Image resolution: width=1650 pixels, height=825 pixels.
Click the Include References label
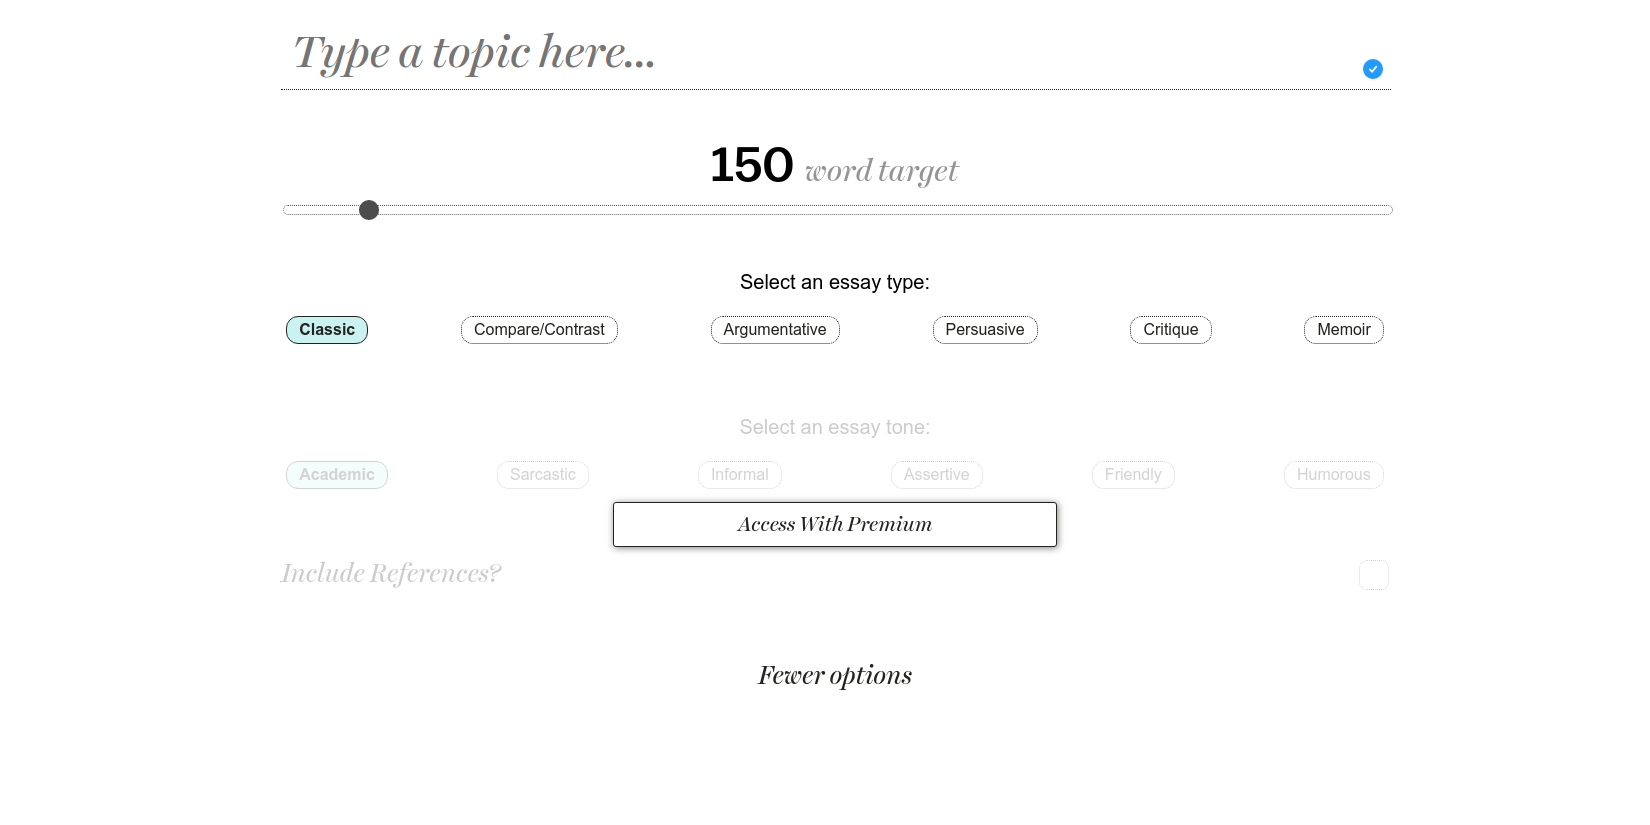coord(391,574)
